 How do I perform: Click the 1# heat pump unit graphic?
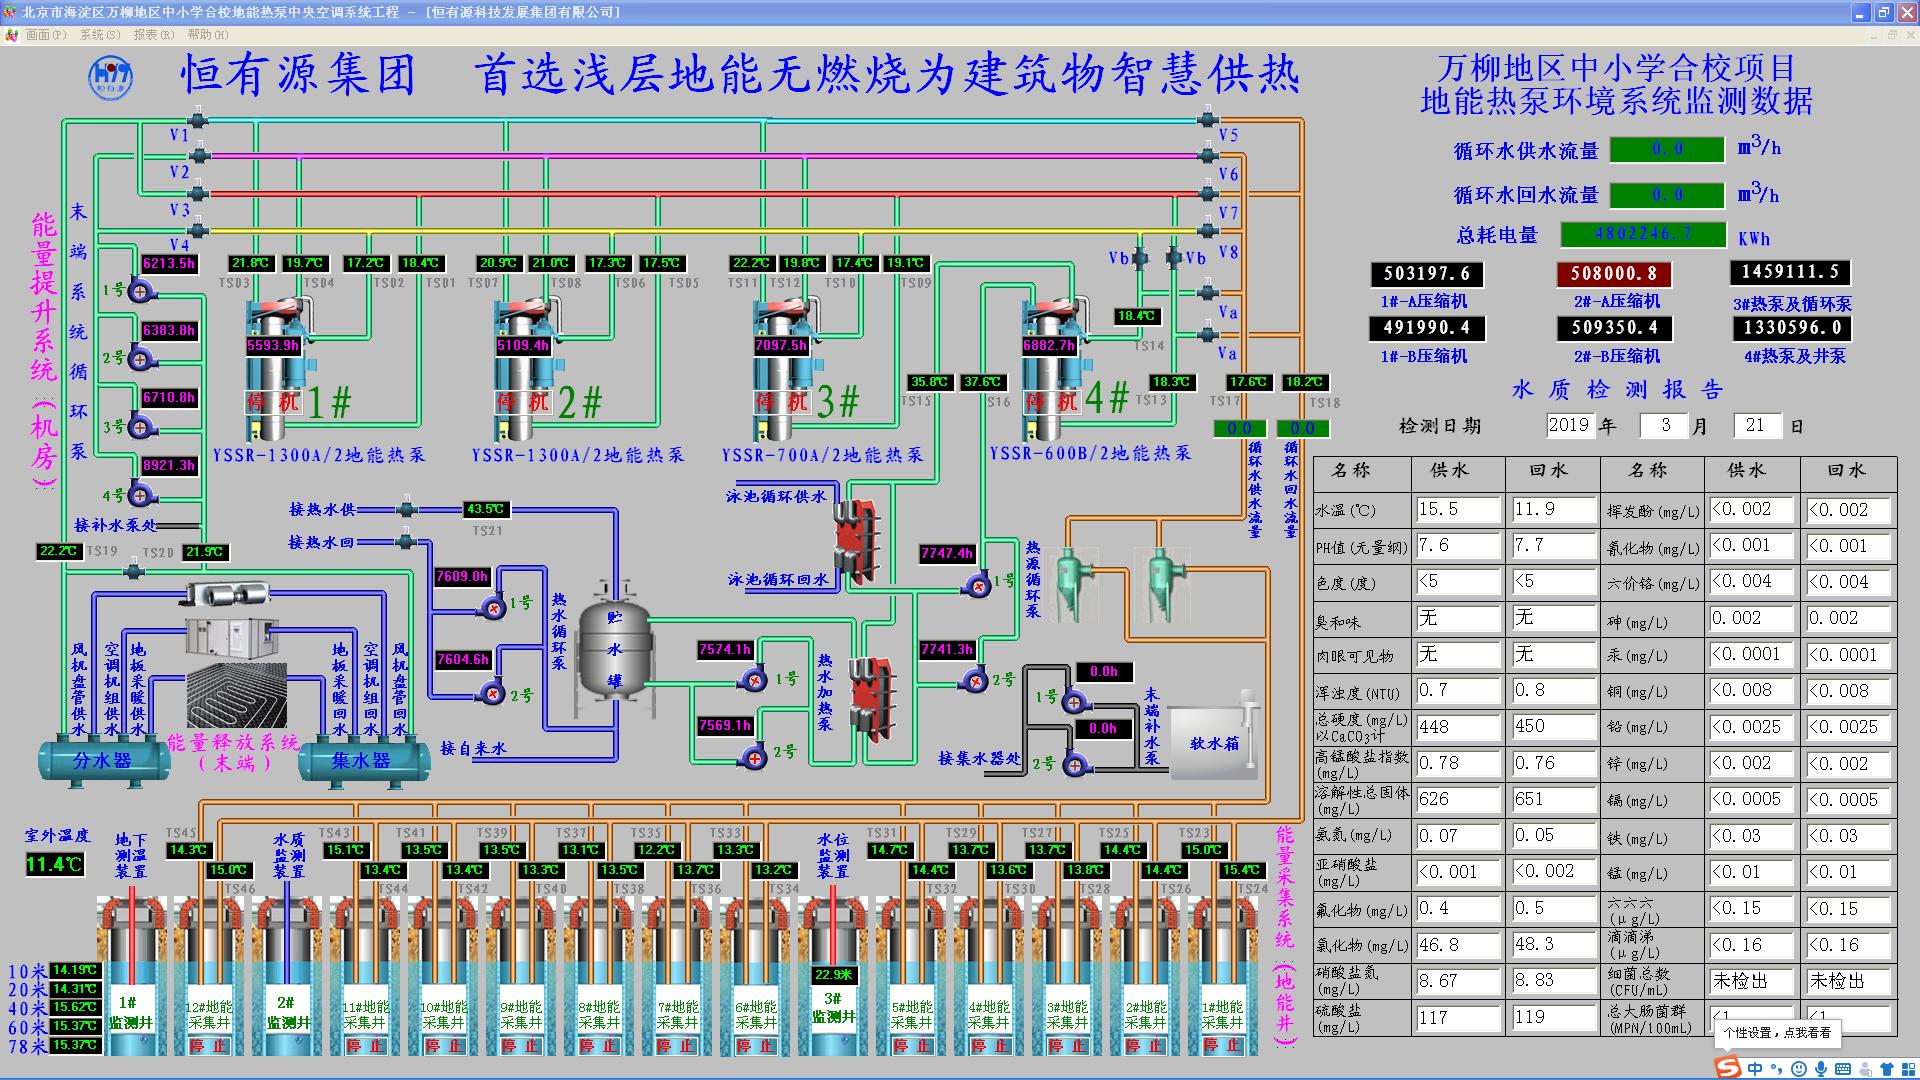tap(277, 370)
